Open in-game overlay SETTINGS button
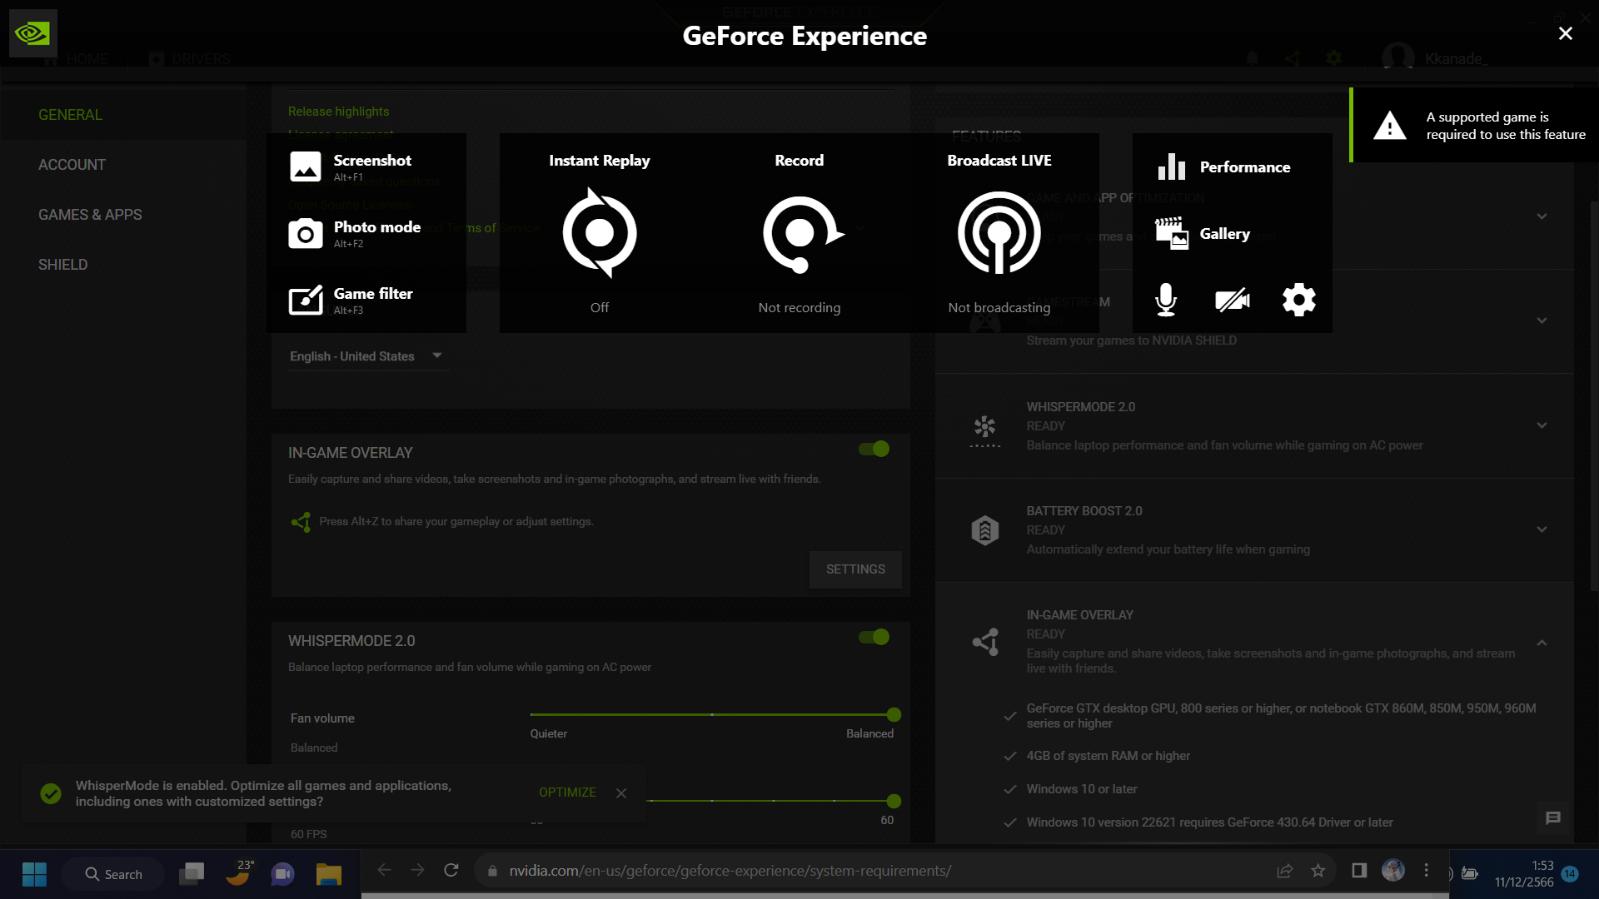 tap(855, 569)
